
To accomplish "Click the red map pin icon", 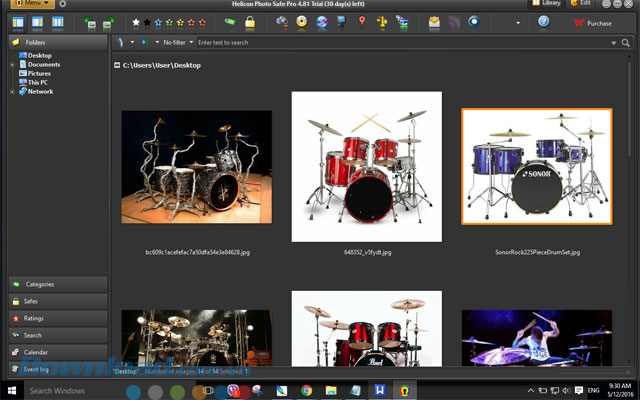I will tap(361, 22).
